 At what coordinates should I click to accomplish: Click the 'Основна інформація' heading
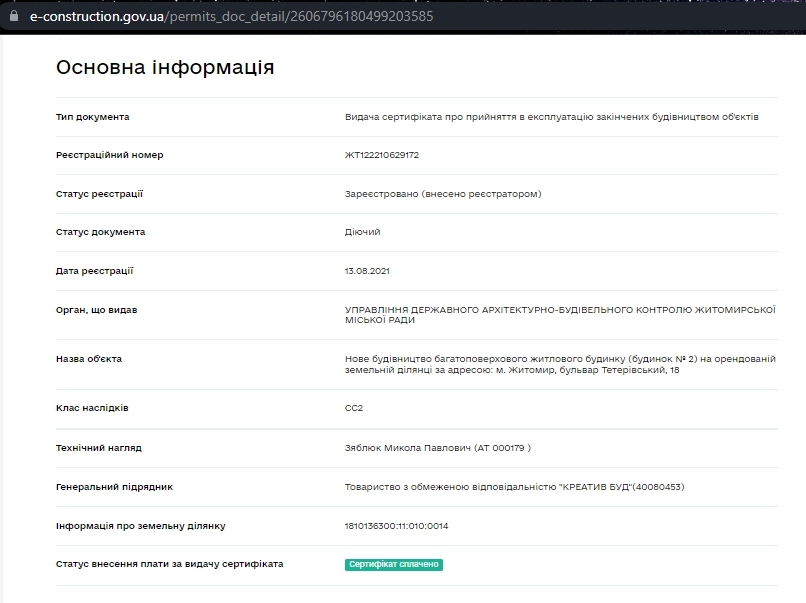[x=165, y=67]
